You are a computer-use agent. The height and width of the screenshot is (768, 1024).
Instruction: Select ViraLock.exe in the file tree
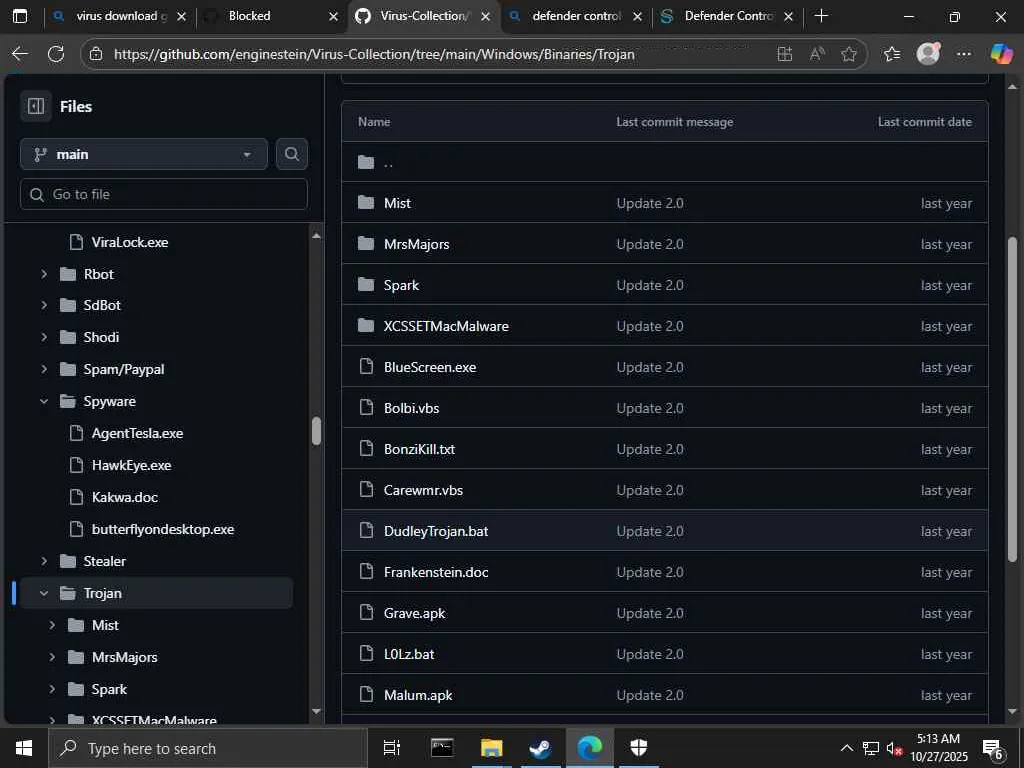click(x=129, y=242)
